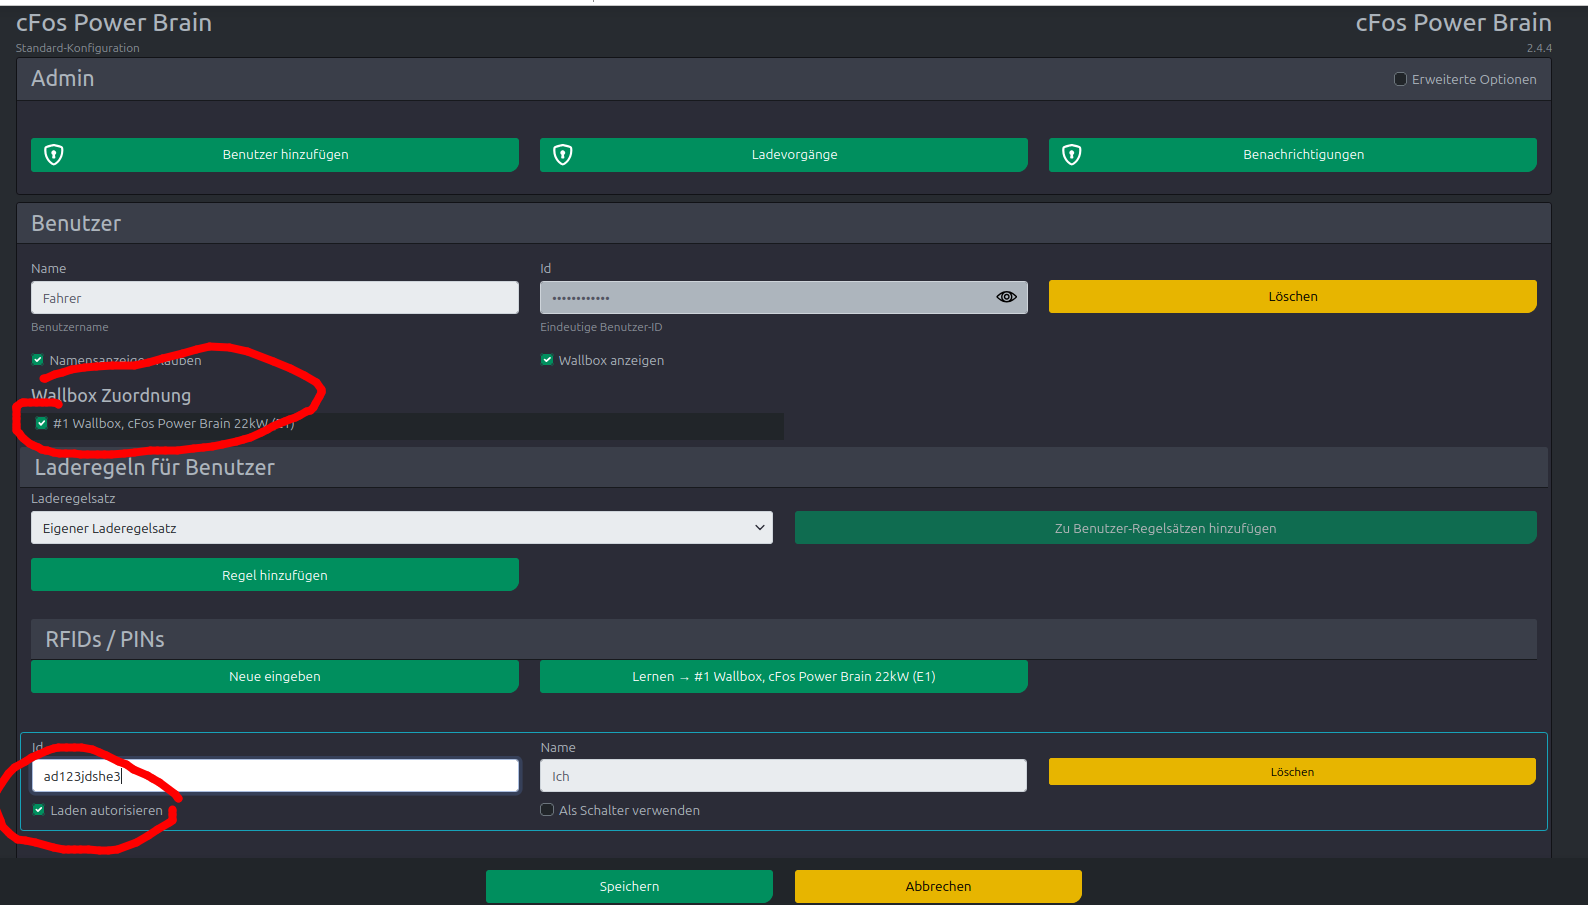
Task: Click Lernen #1 Wallbox button
Action: coord(784,677)
